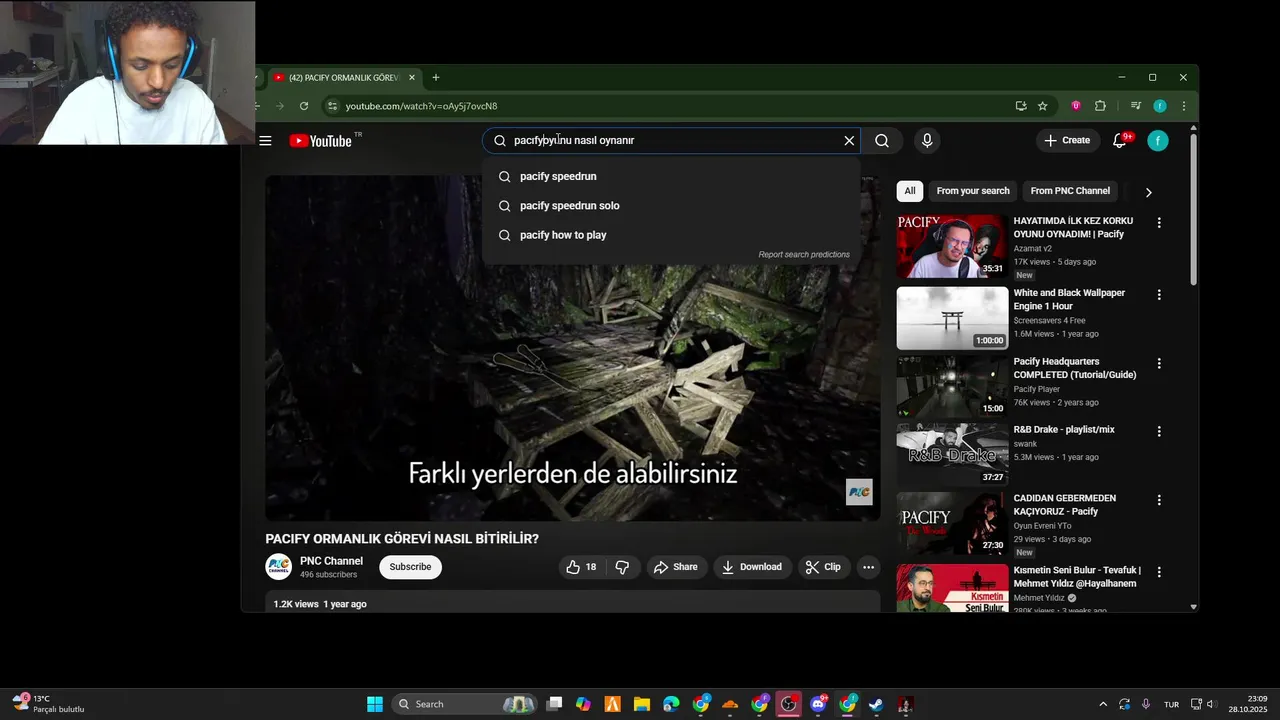This screenshot has height=720, width=1280.
Task: Open Chrome extensions puzzle icon
Action: pyautogui.click(x=1100, y=106)
